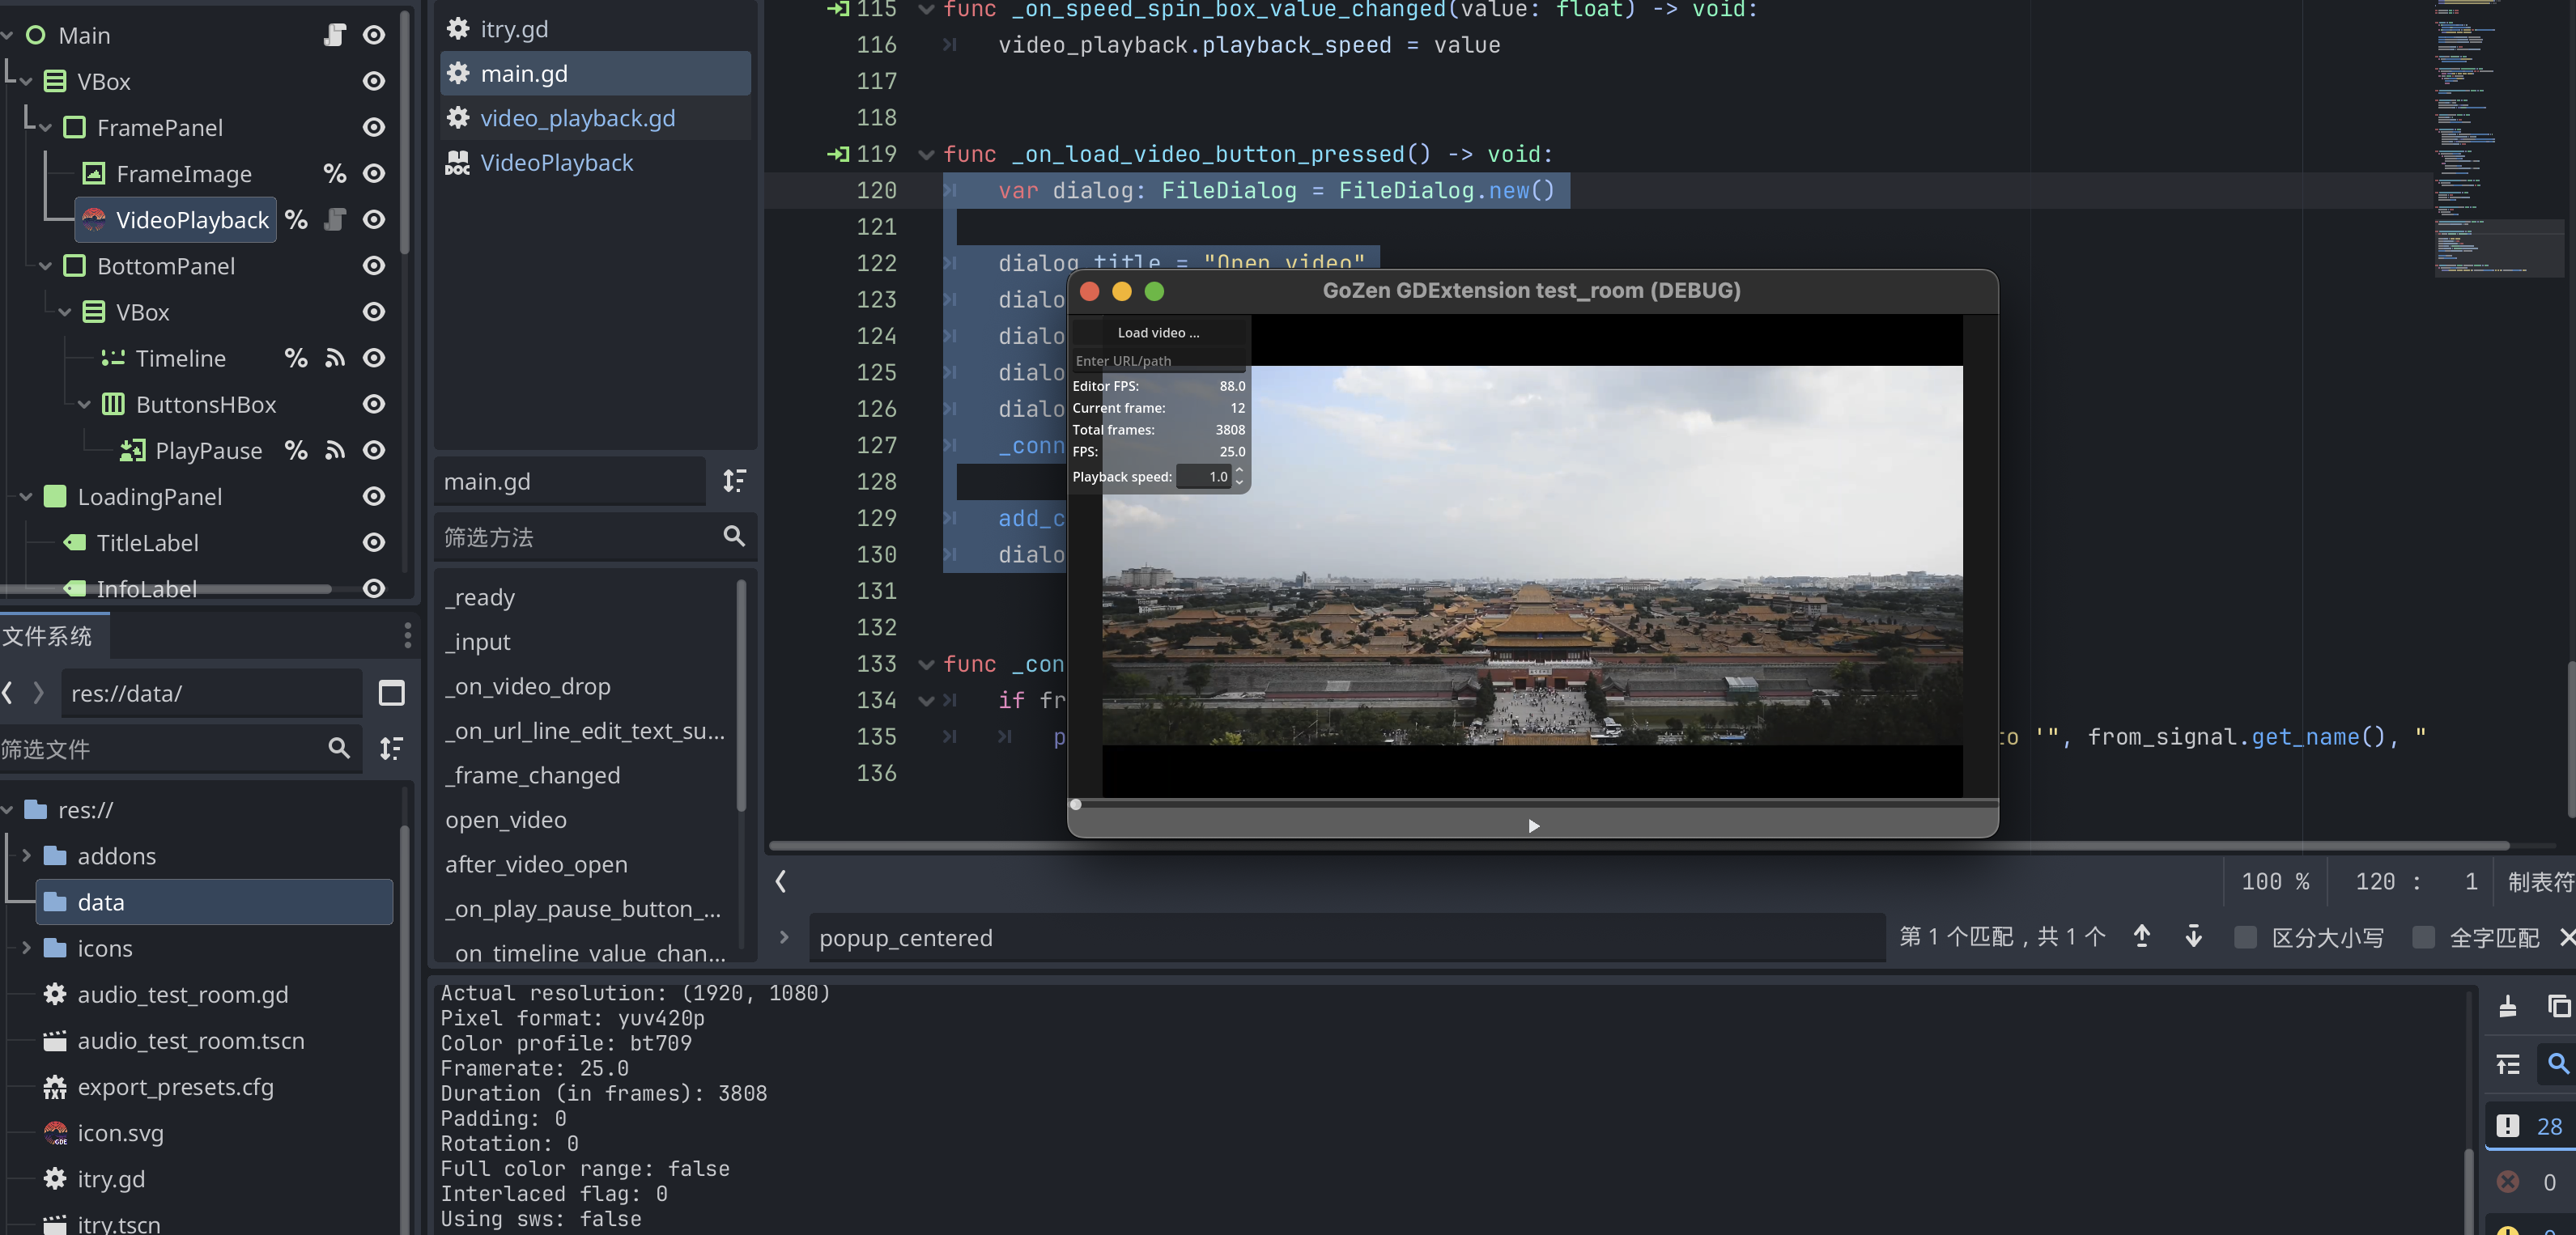
Task: Click the unique name percent icon on FrameImage
Action: [x=334, y=174]
